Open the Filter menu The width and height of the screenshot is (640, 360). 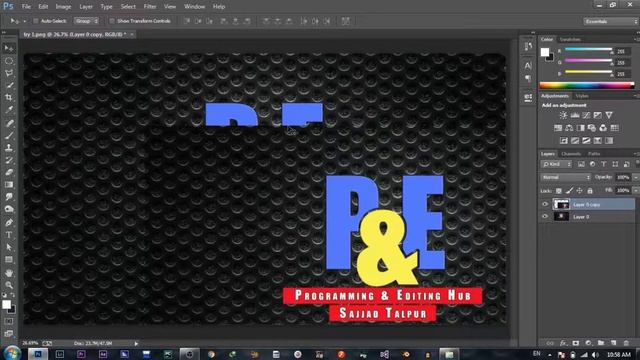150,7
